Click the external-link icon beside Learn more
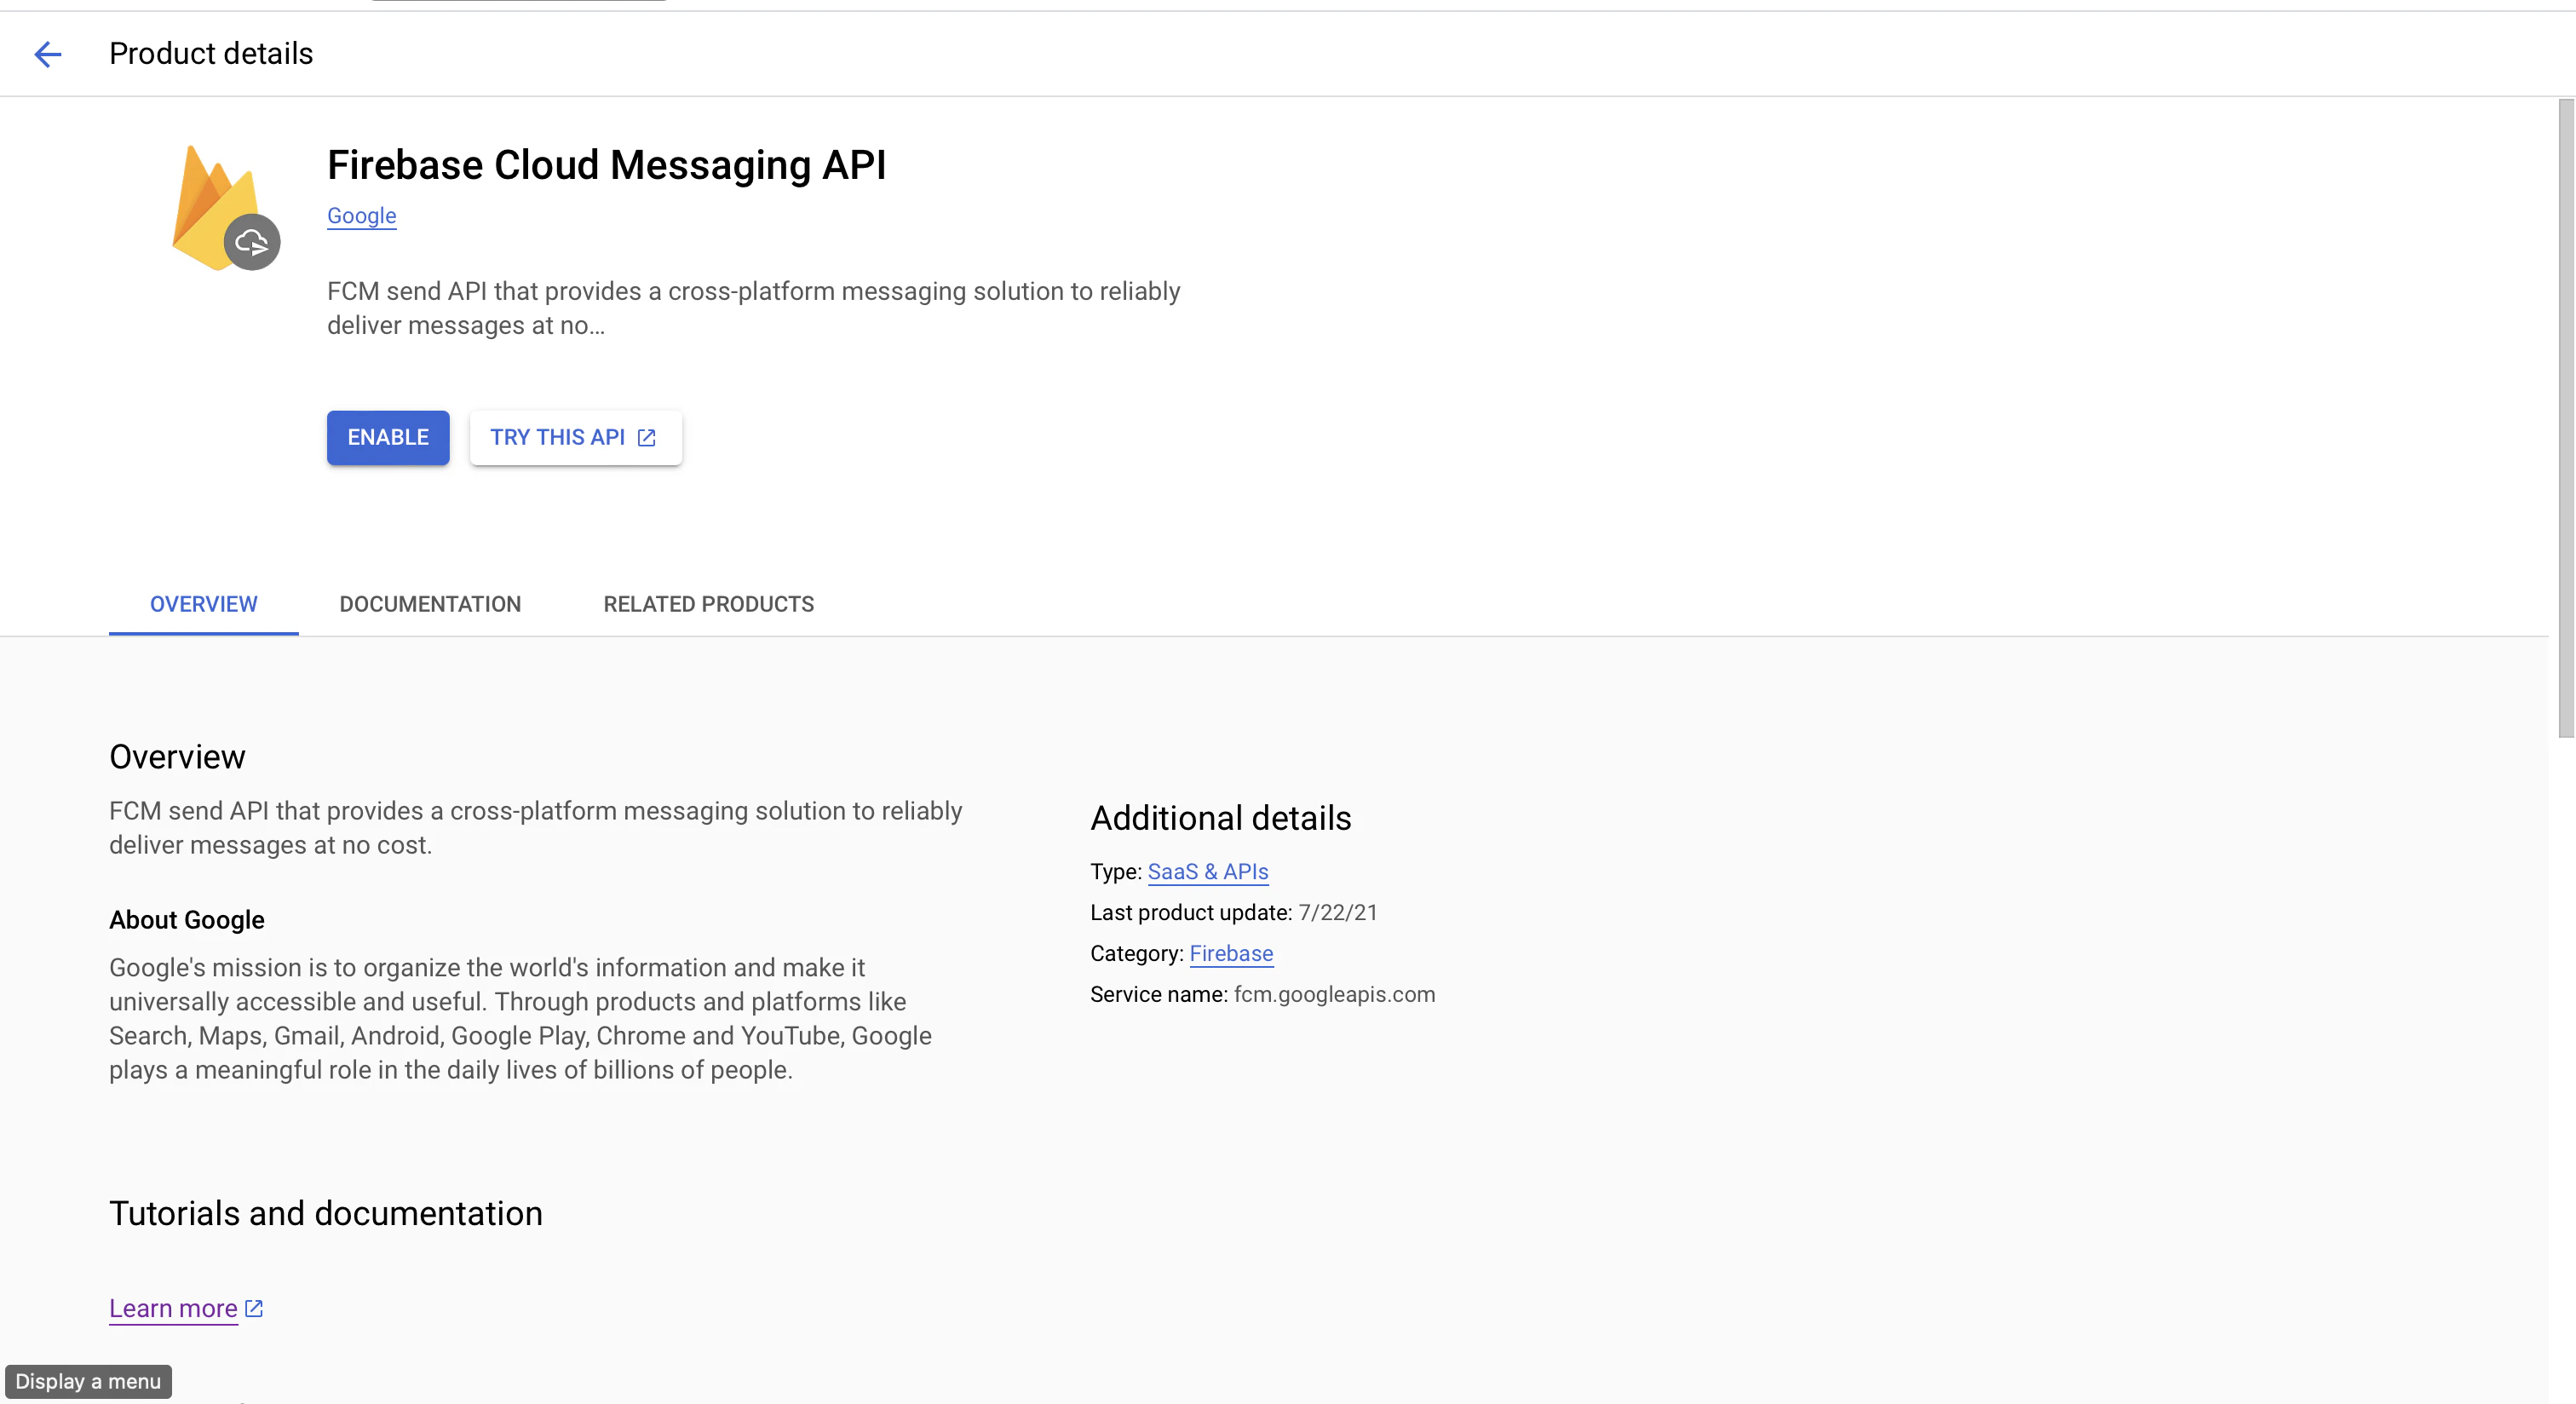 coord(254,1308)
